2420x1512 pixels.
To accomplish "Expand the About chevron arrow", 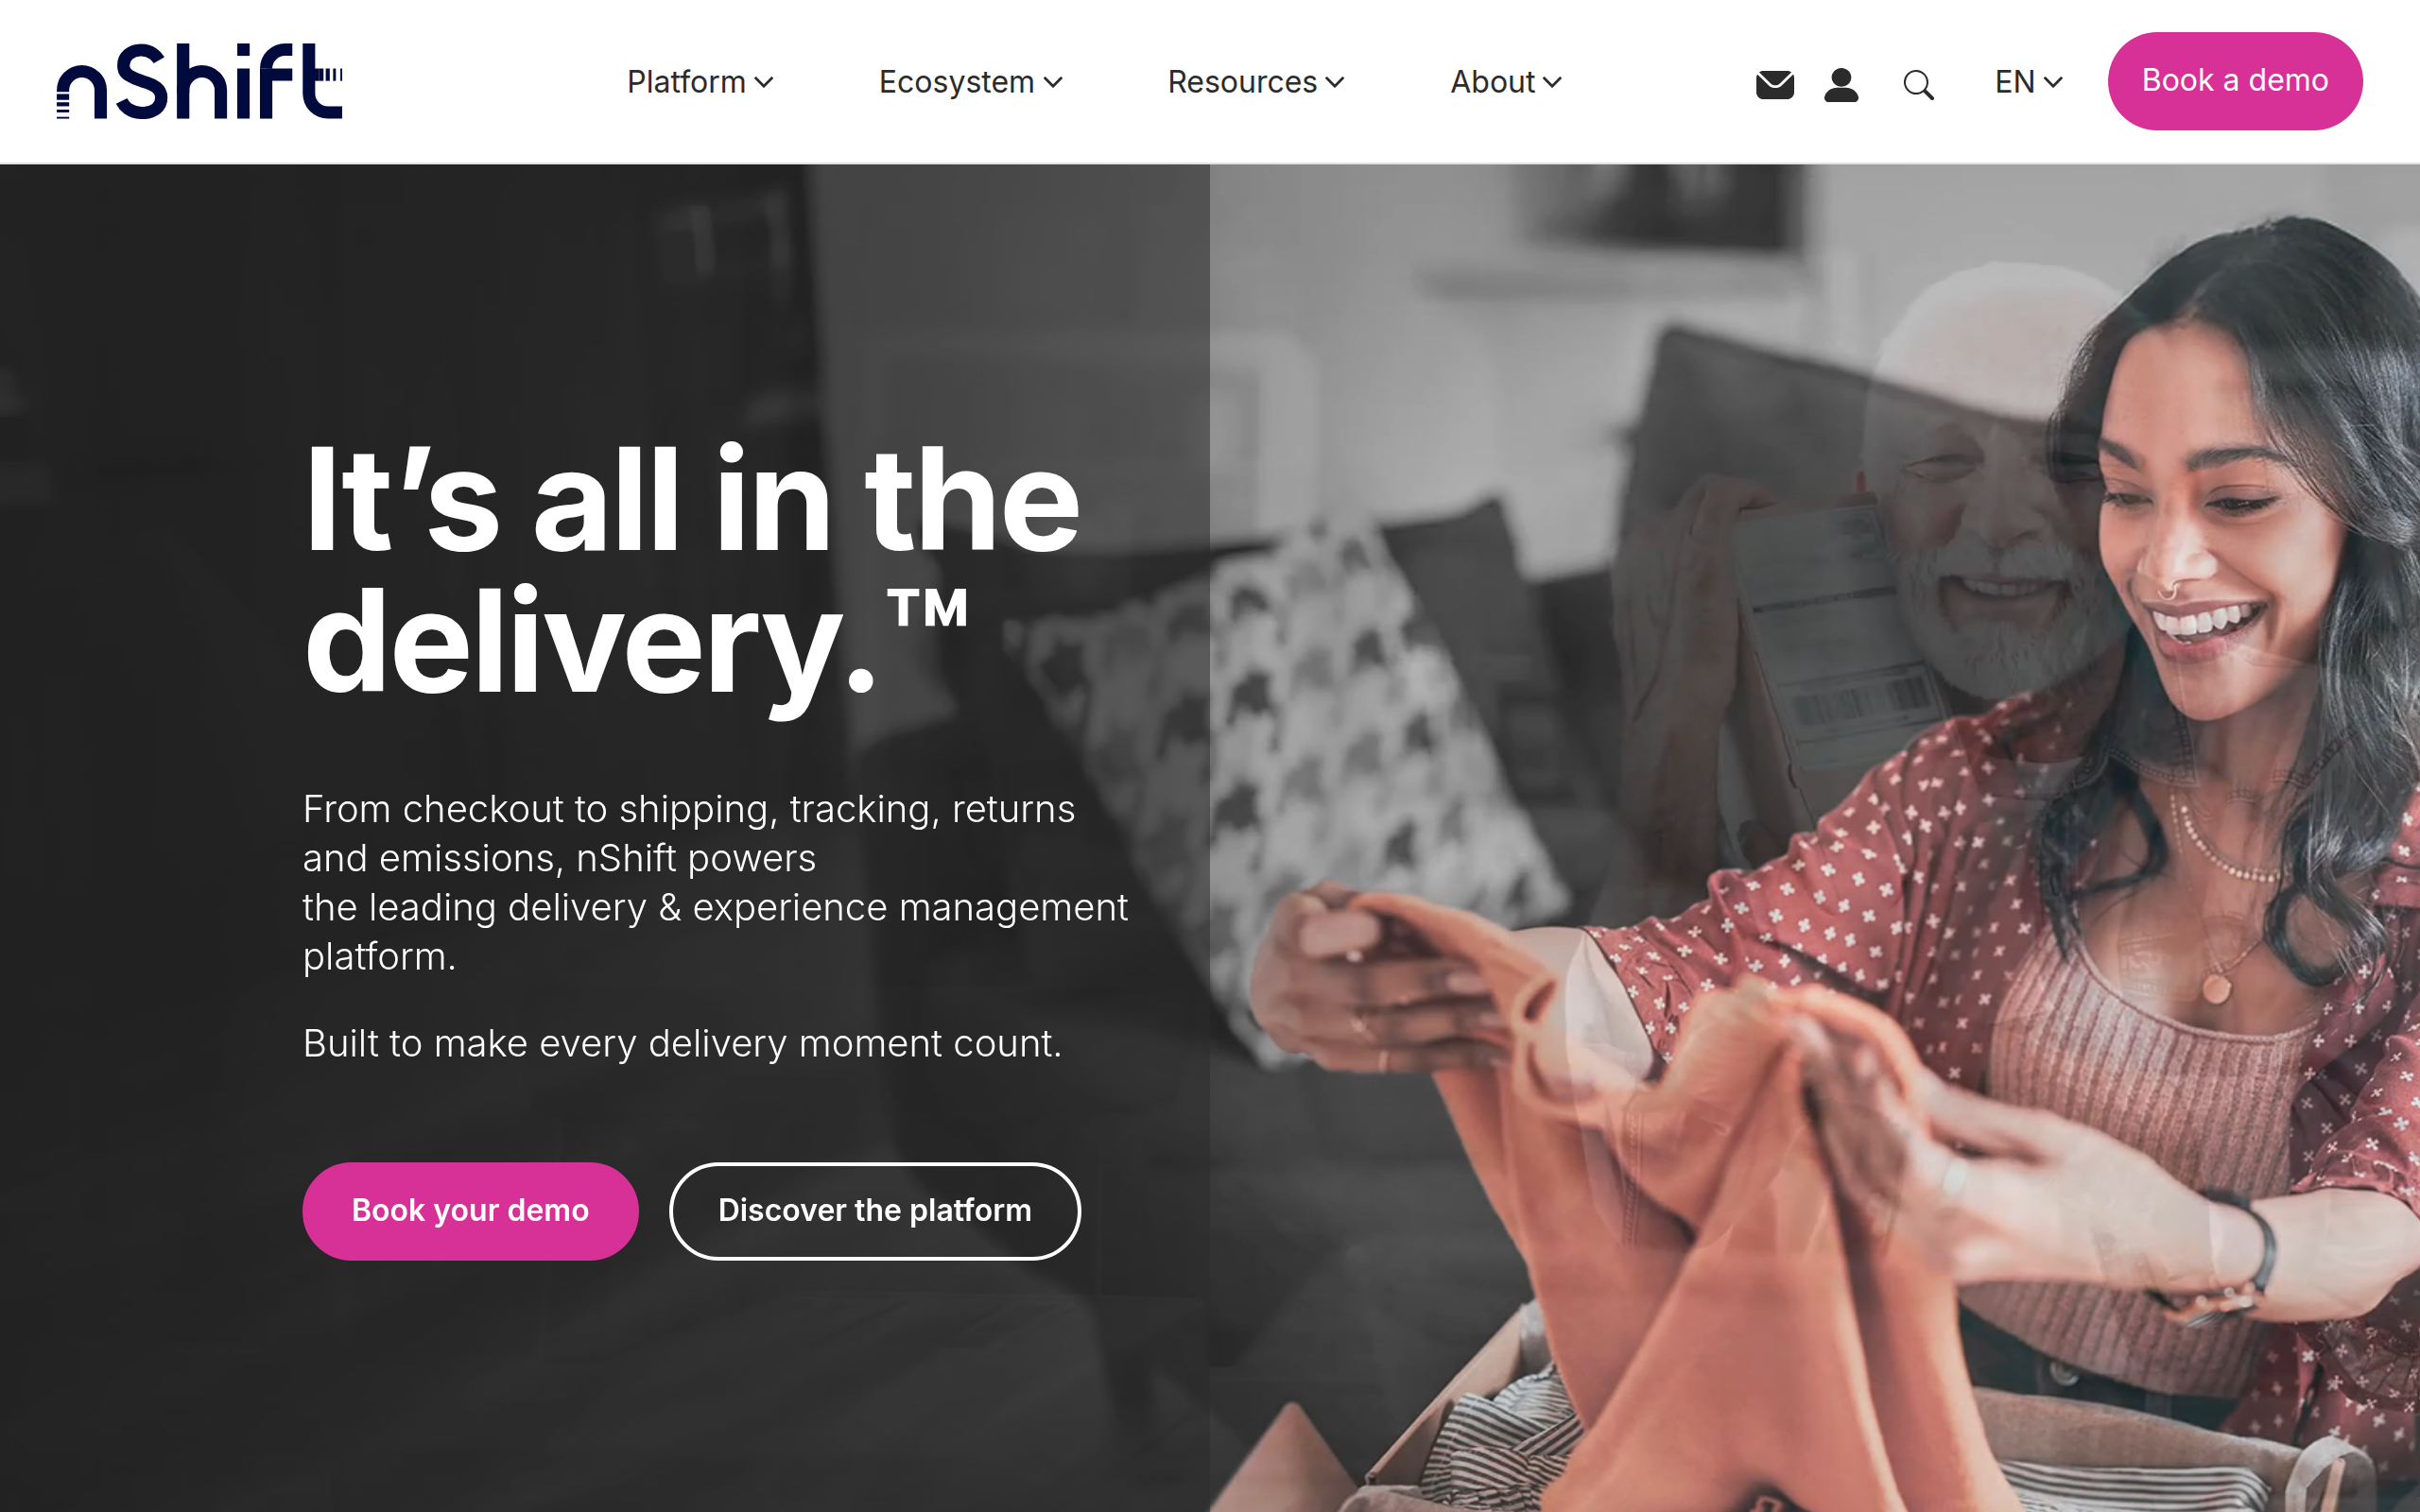I will pyautogui.click(x=1552, y=83).
